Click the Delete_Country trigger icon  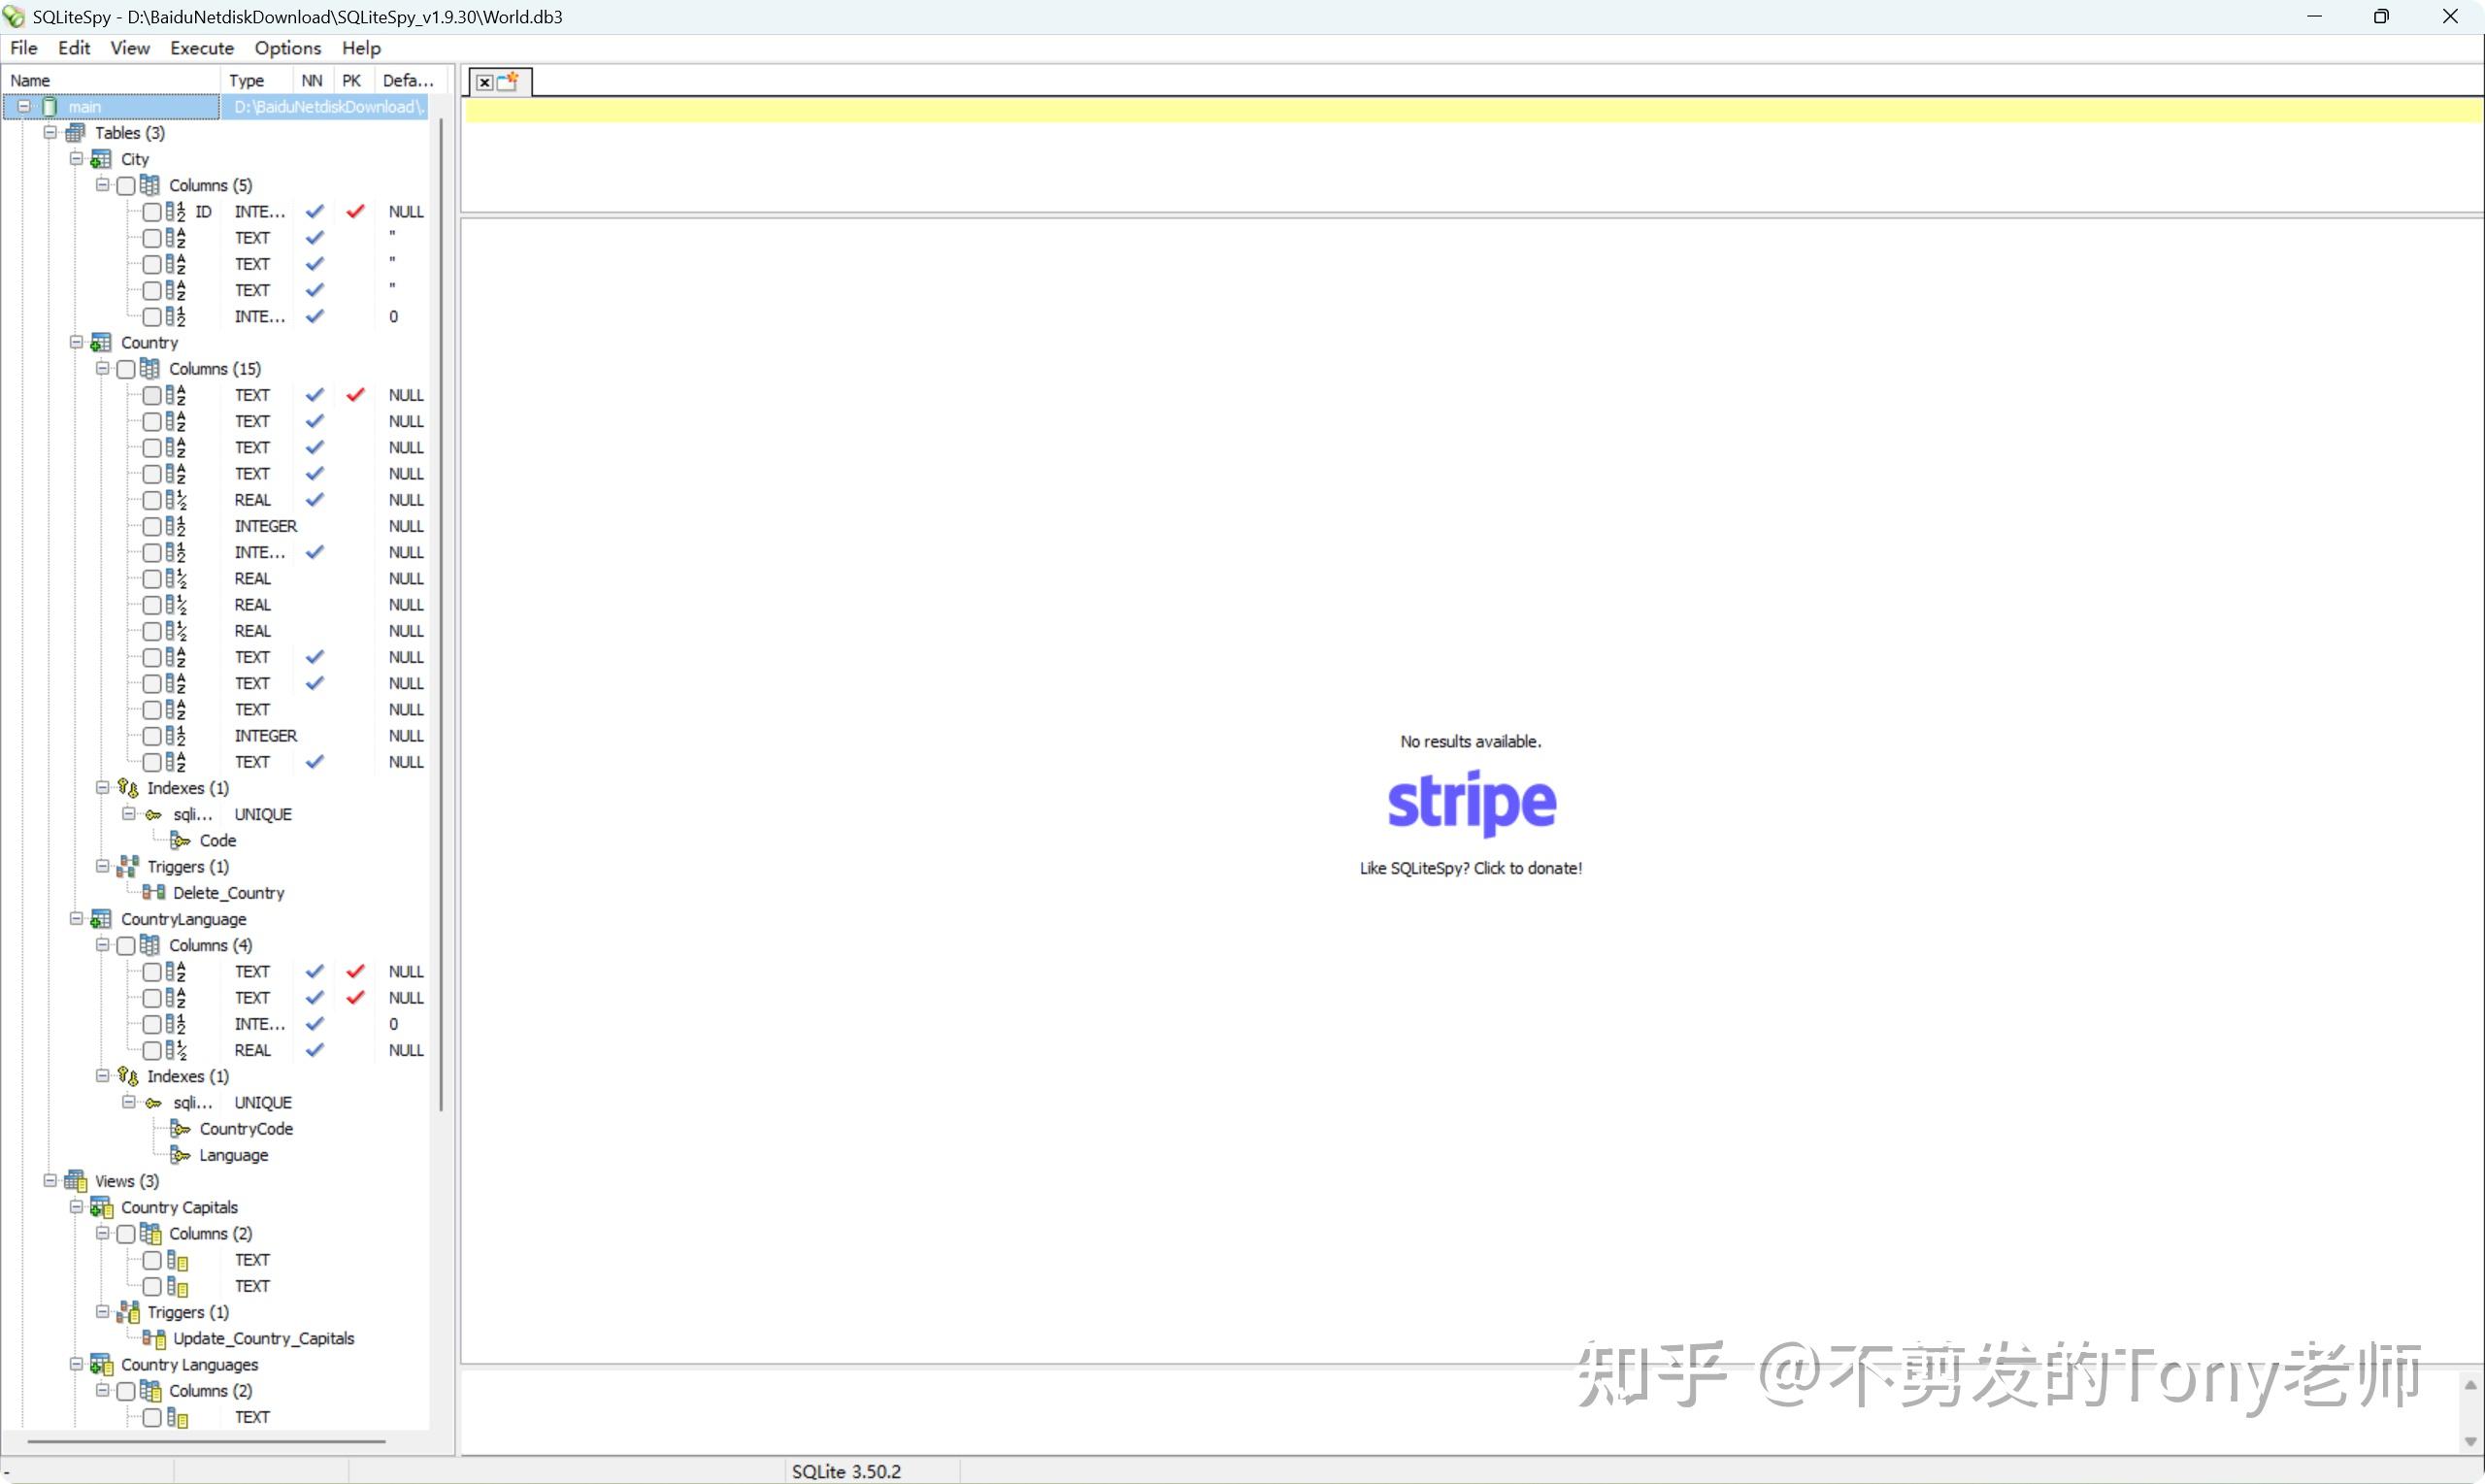pos(154,893)
